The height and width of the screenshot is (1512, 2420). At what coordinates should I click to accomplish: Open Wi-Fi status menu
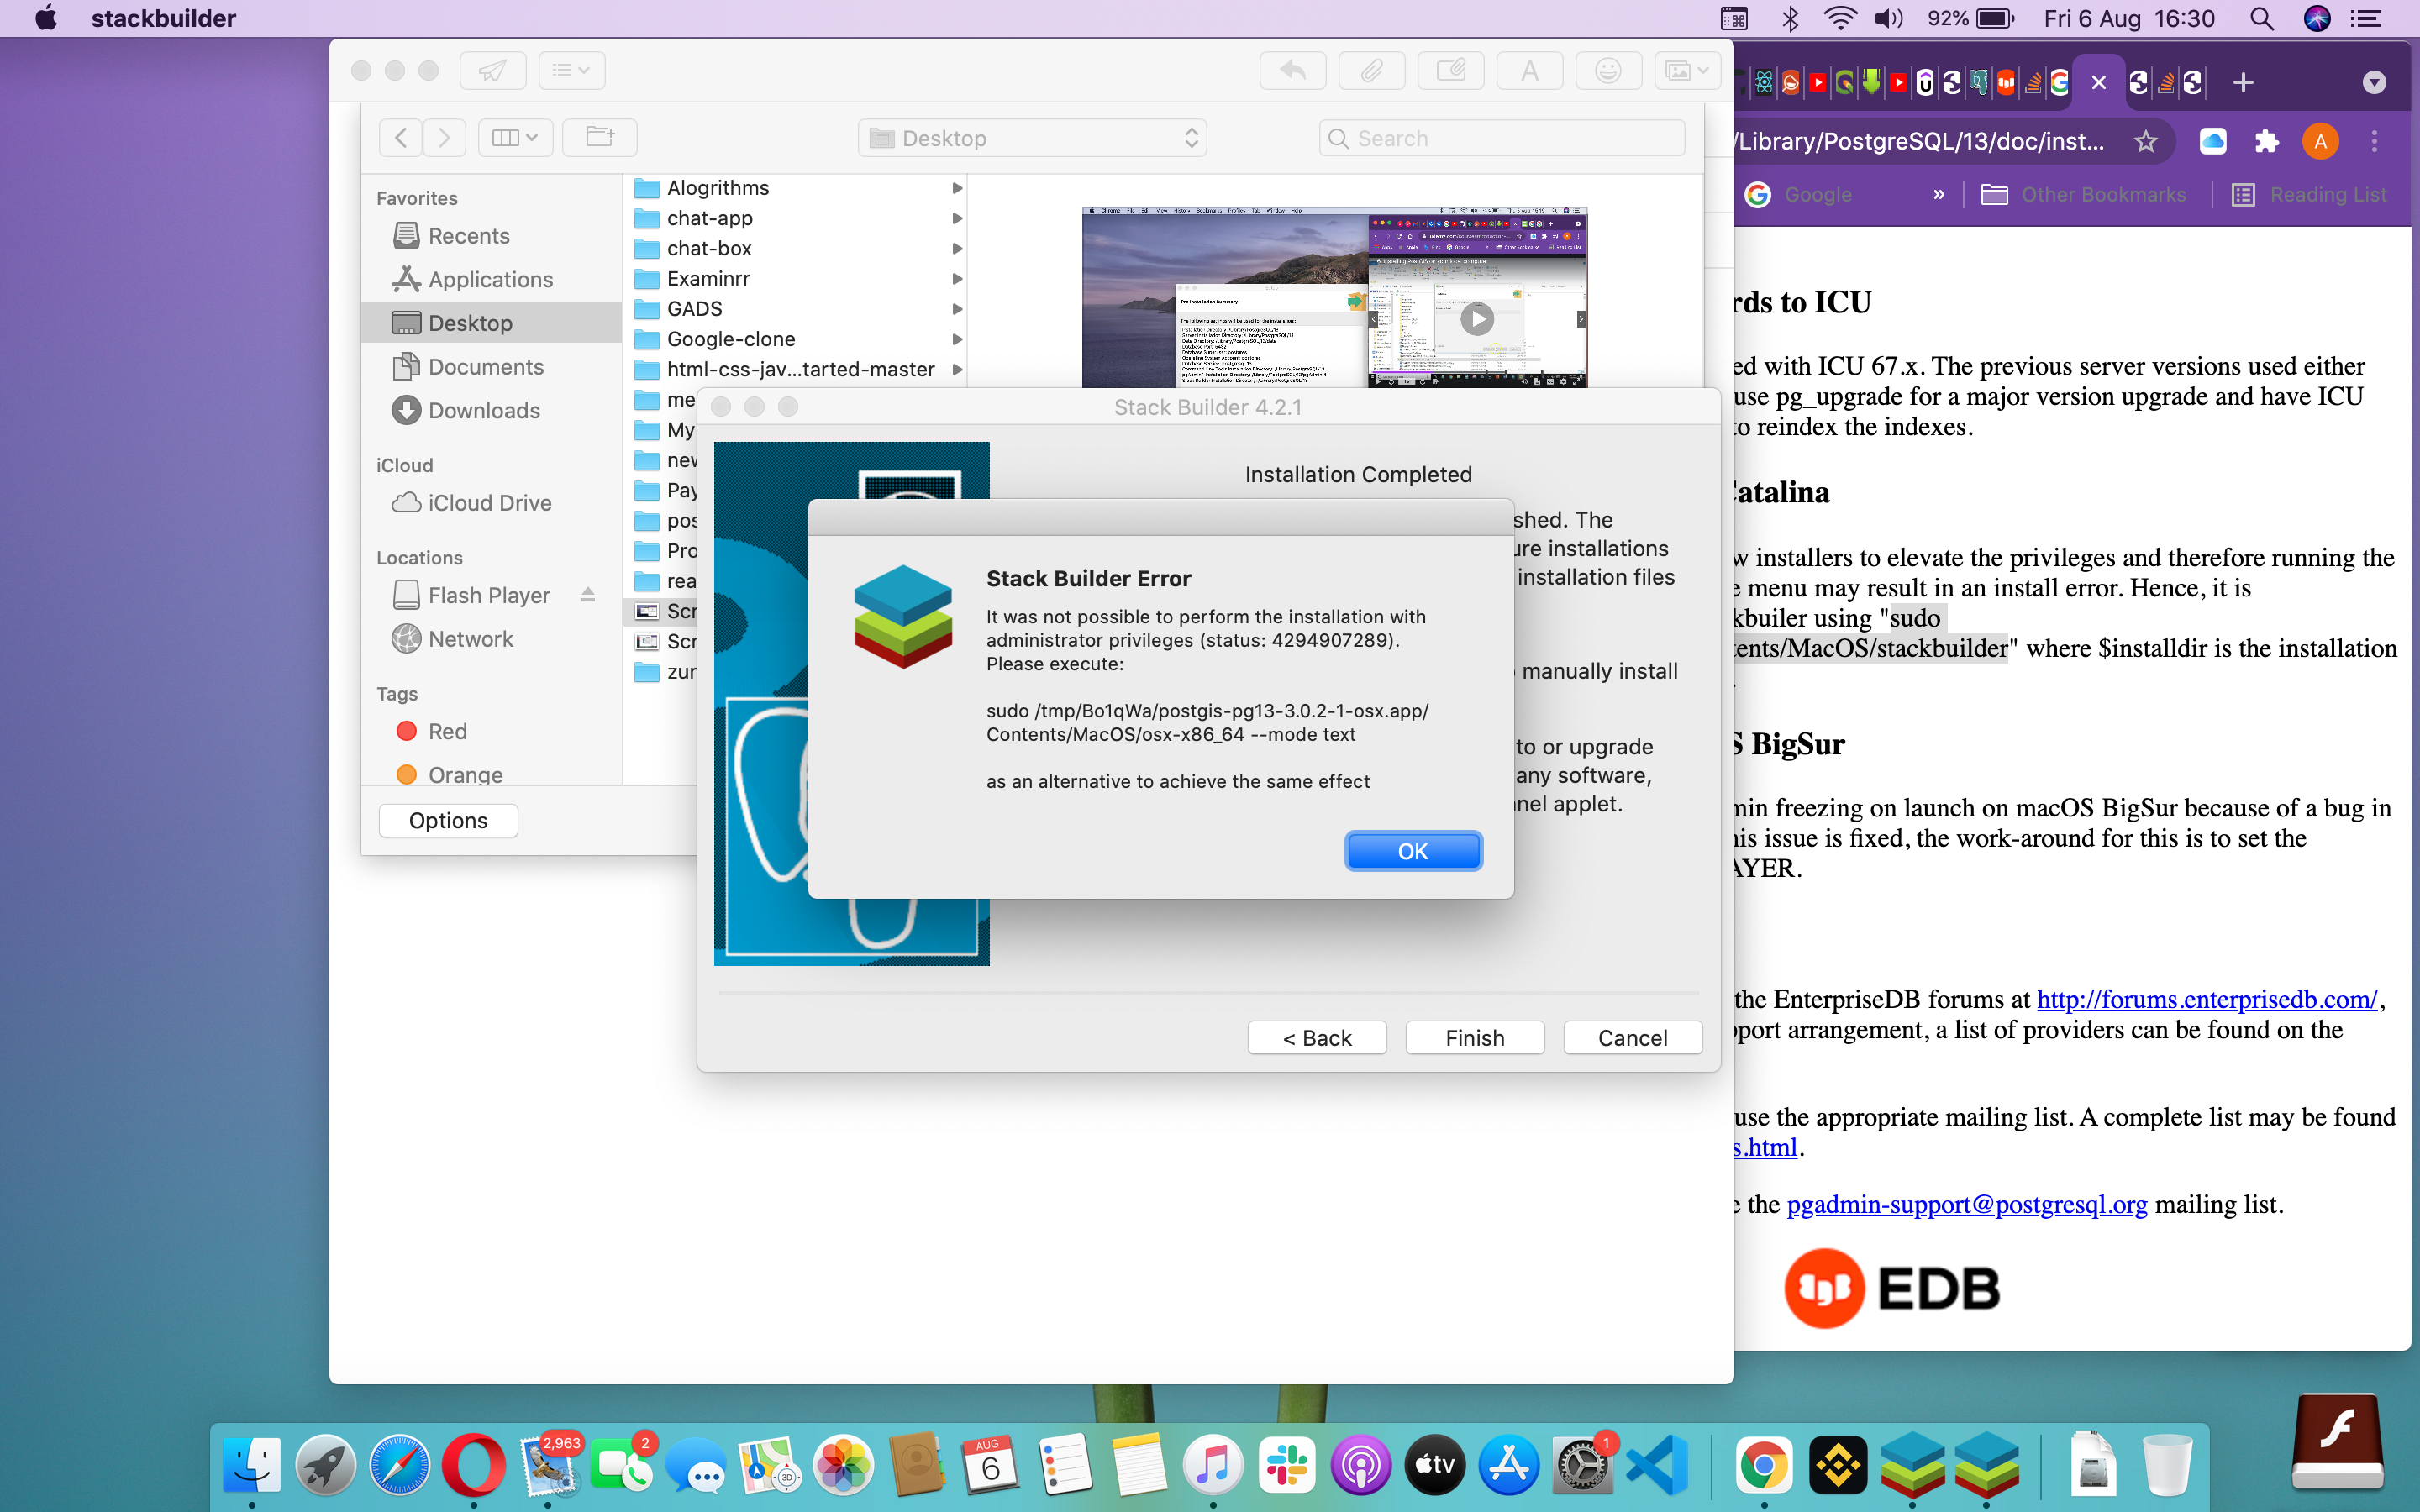(1840, 18)
